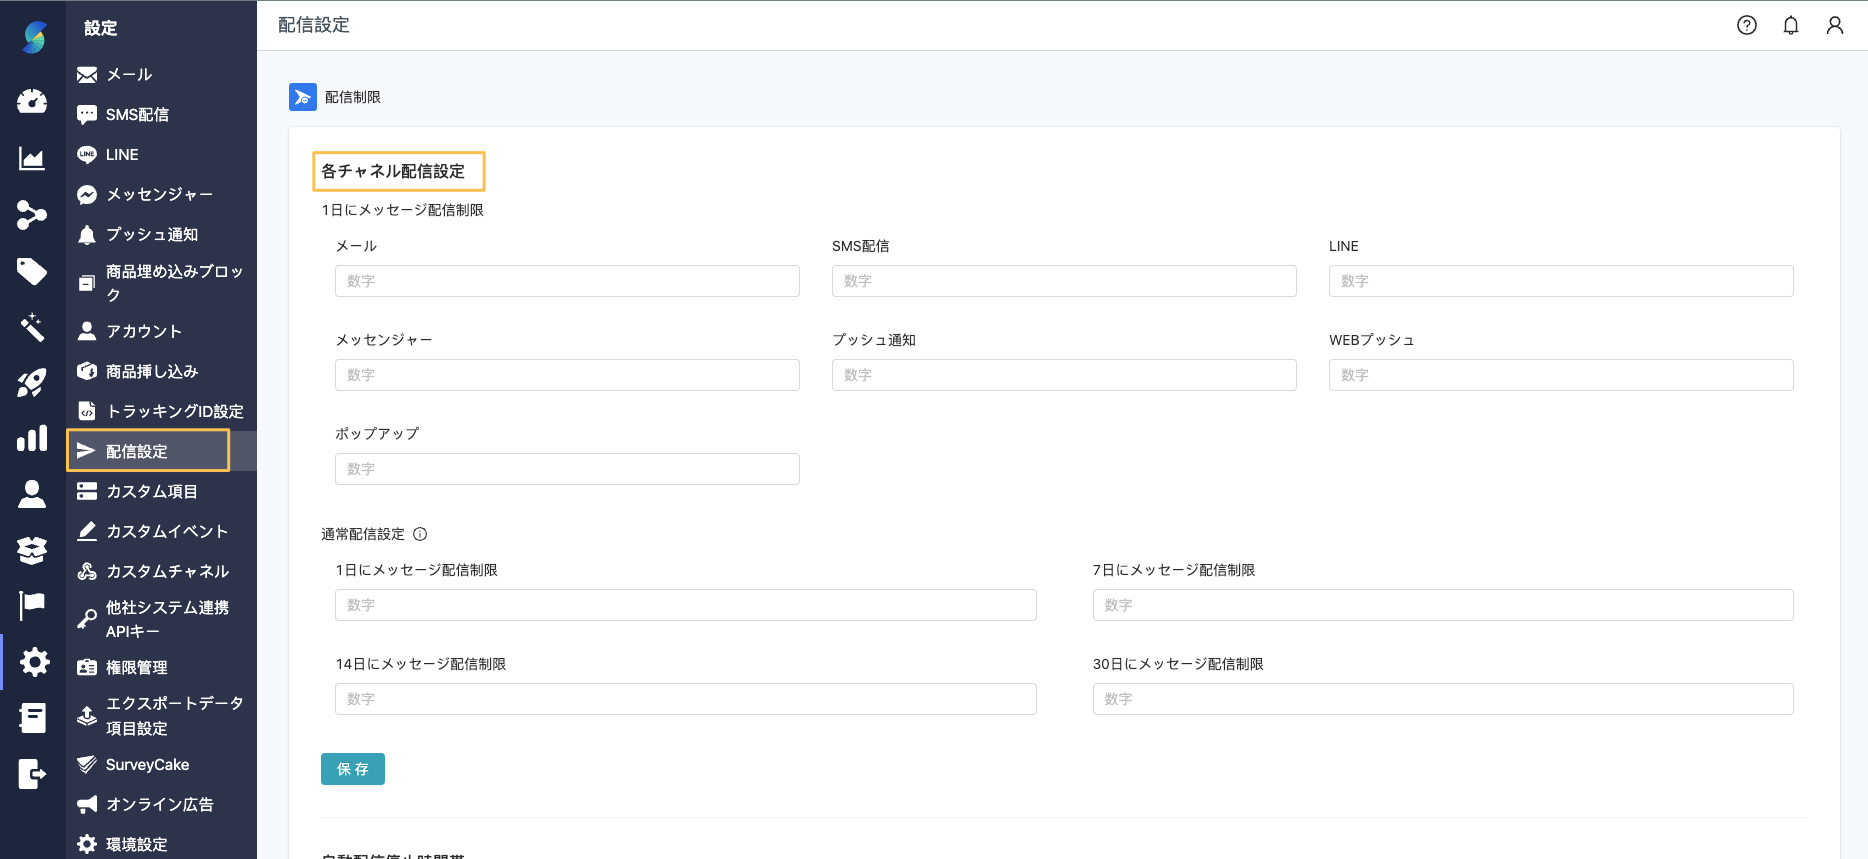Focus the SMS配信 daily limit field
The height and width of the screenshot is (859, 1868).
coord(1064,281)
